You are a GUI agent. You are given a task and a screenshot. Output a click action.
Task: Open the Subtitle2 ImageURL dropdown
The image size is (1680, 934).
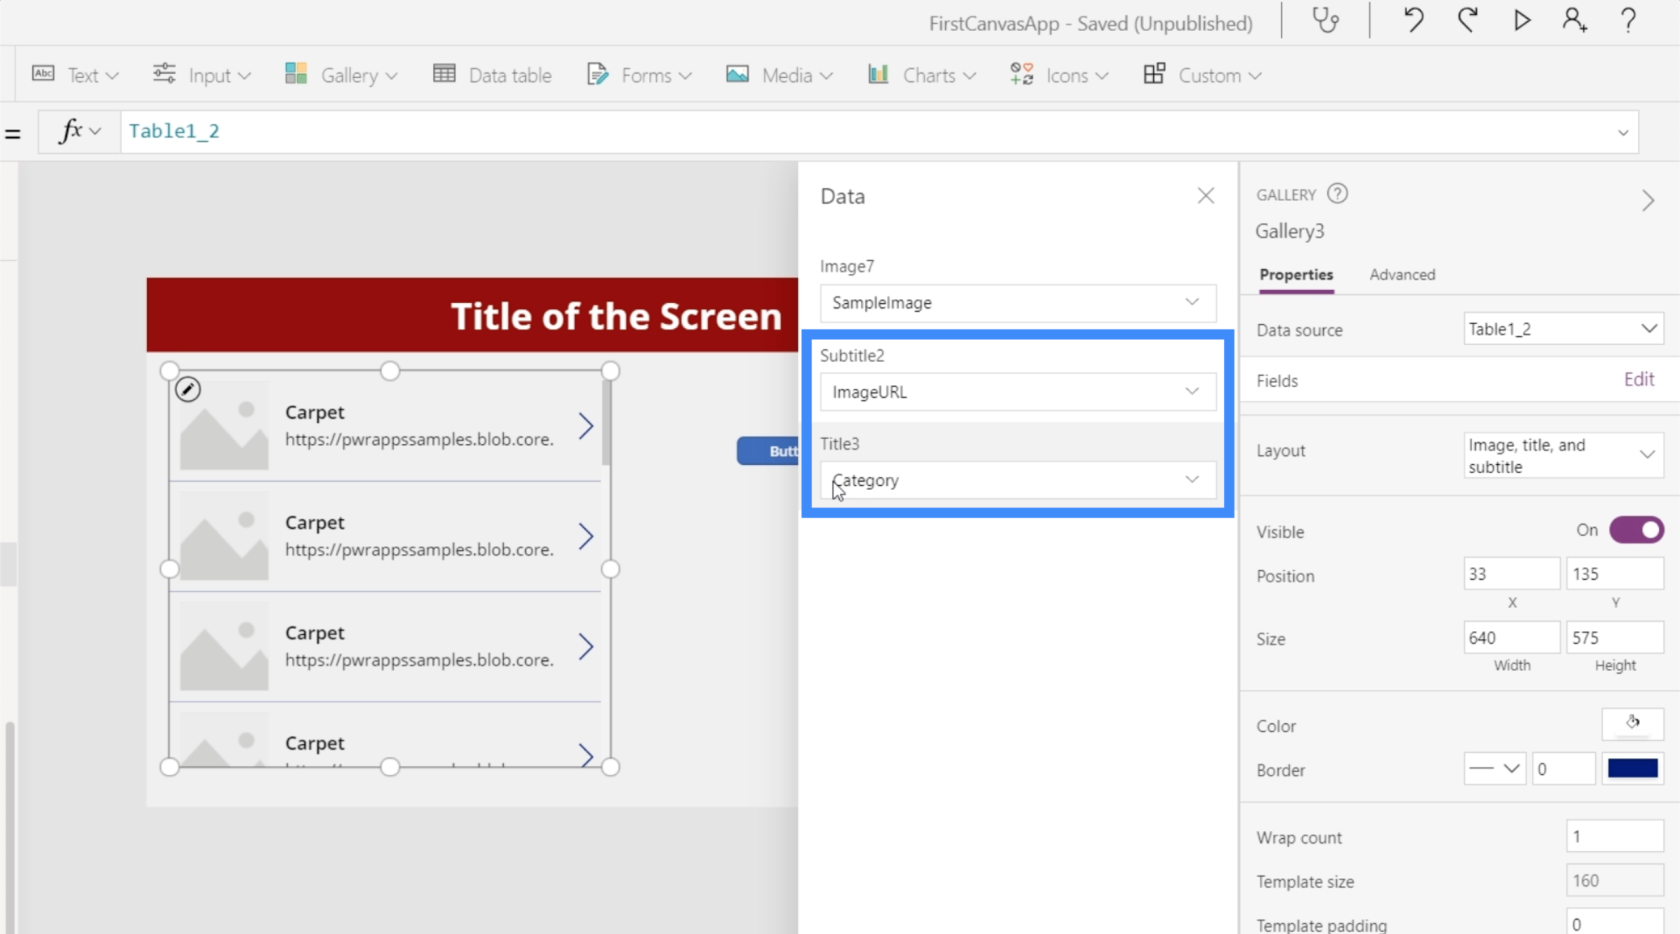pyautogui.click(x=1018, y=392)
